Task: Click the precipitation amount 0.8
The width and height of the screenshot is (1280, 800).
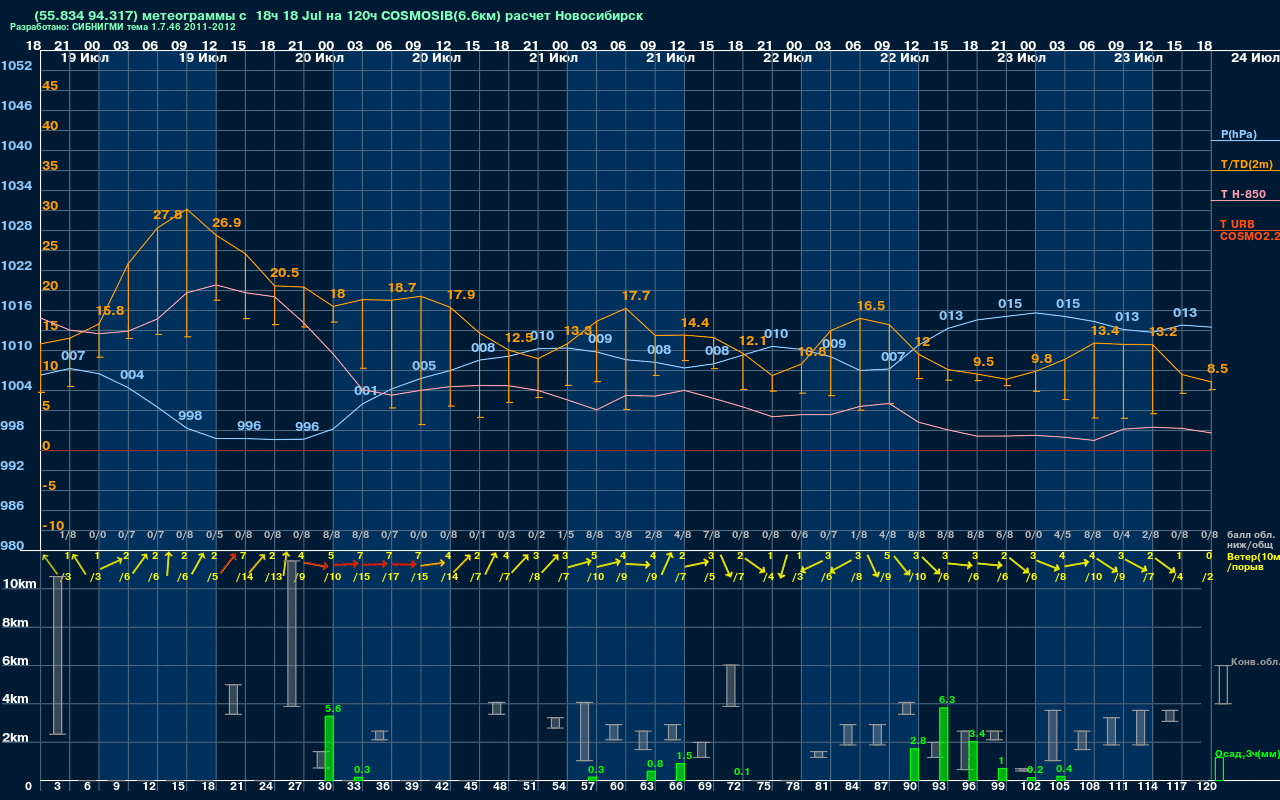Action: (655, 764)
